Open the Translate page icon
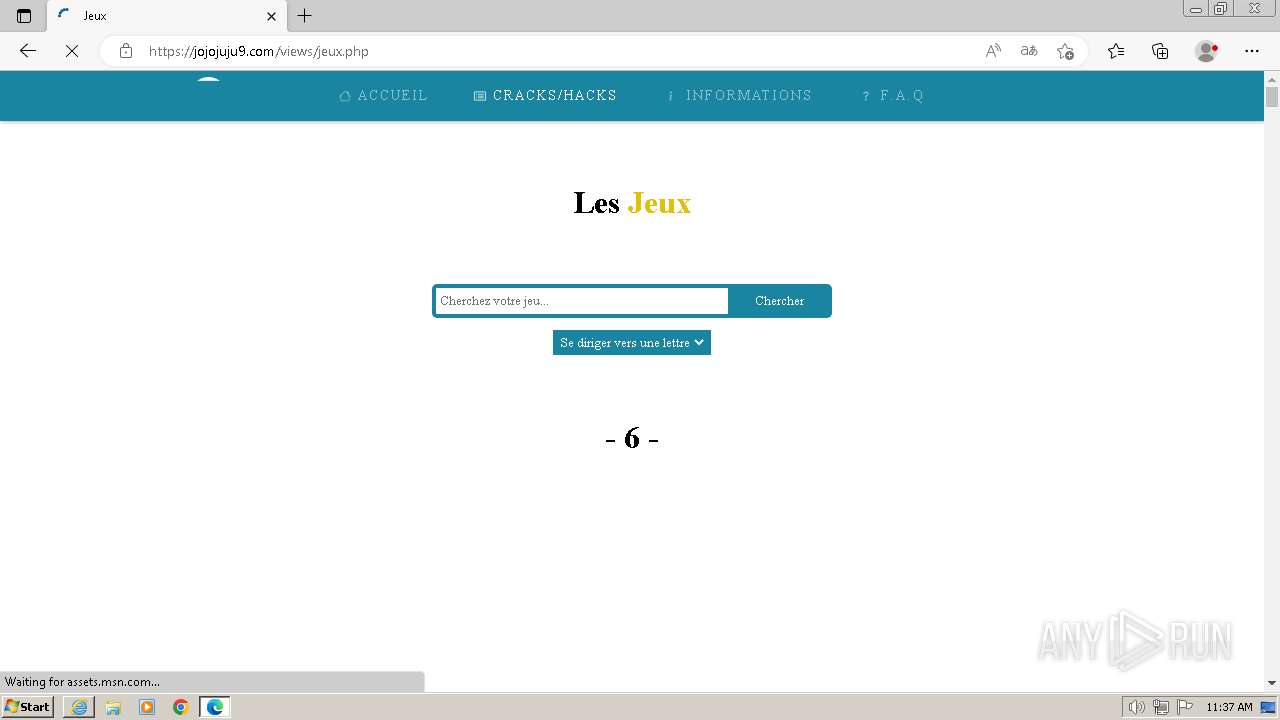 click(x=1029, y=51)
